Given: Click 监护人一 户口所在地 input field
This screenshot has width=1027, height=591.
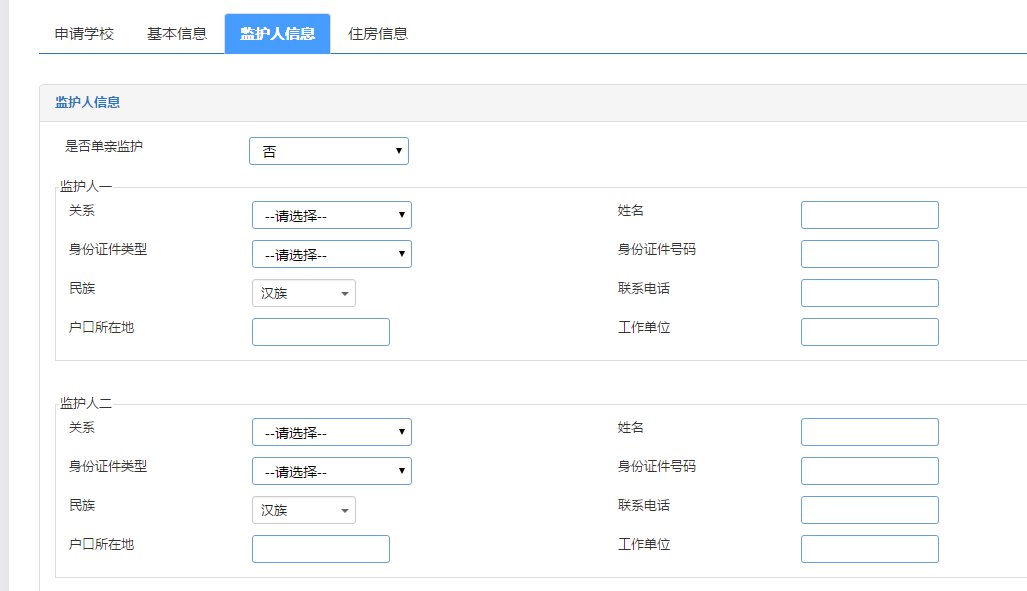Looking at the screenshot, I should [320, 332].
